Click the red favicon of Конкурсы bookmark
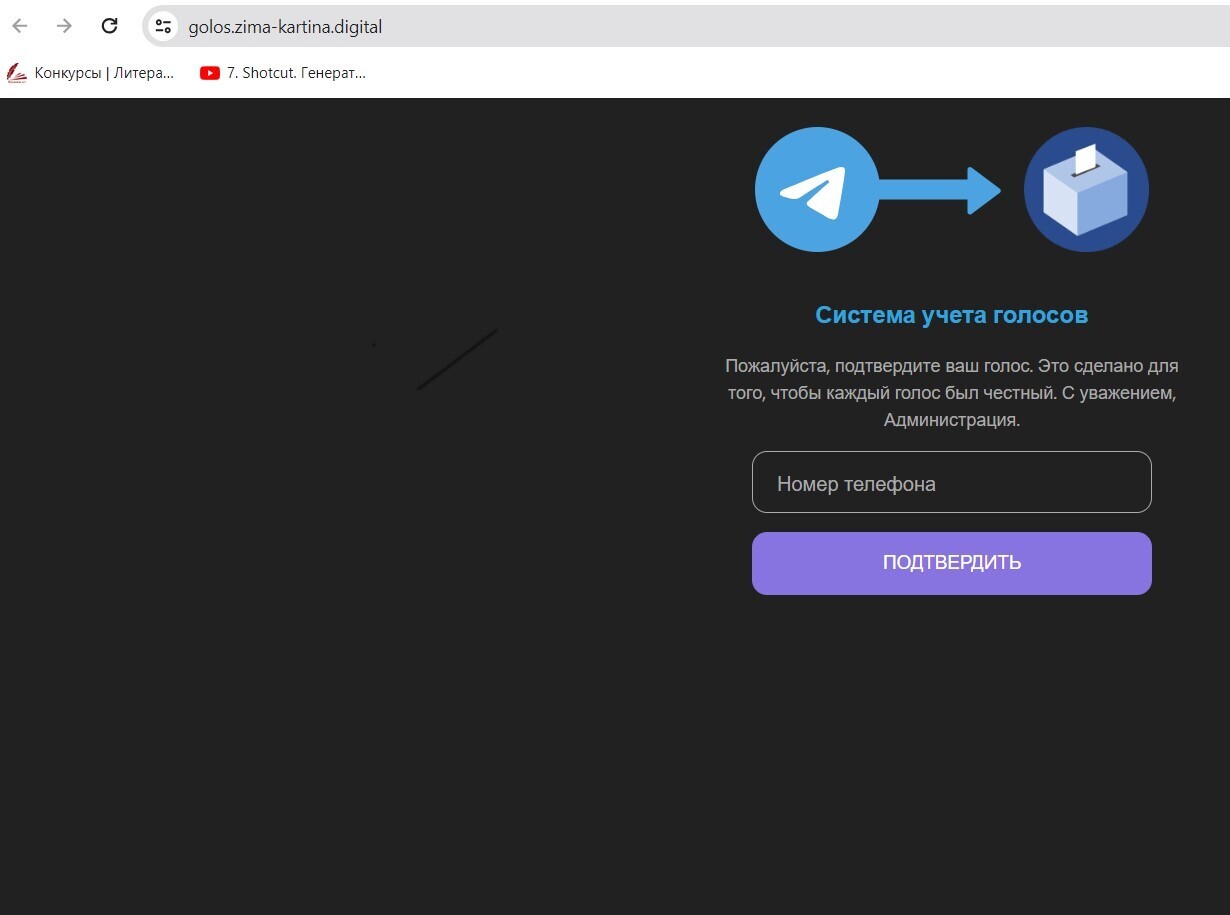The image size is (1230, 915). tap(17, 73)
